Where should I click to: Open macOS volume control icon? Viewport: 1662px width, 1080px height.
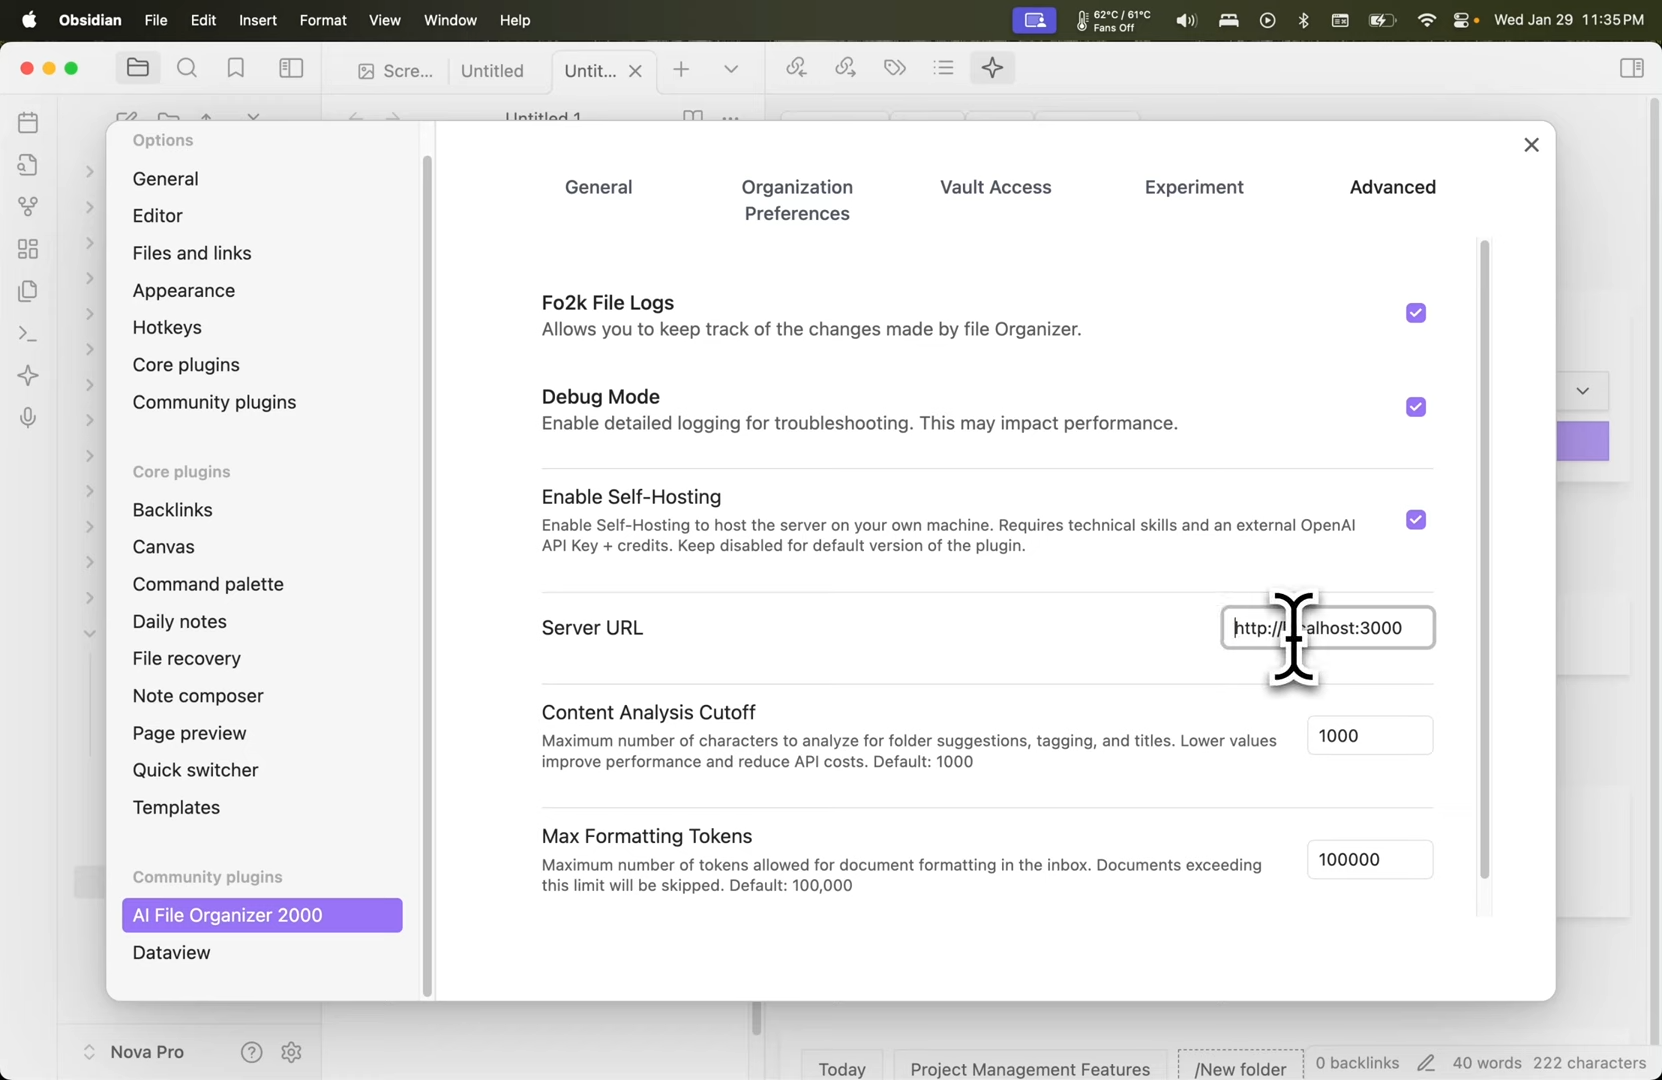tap(1186, 20)
